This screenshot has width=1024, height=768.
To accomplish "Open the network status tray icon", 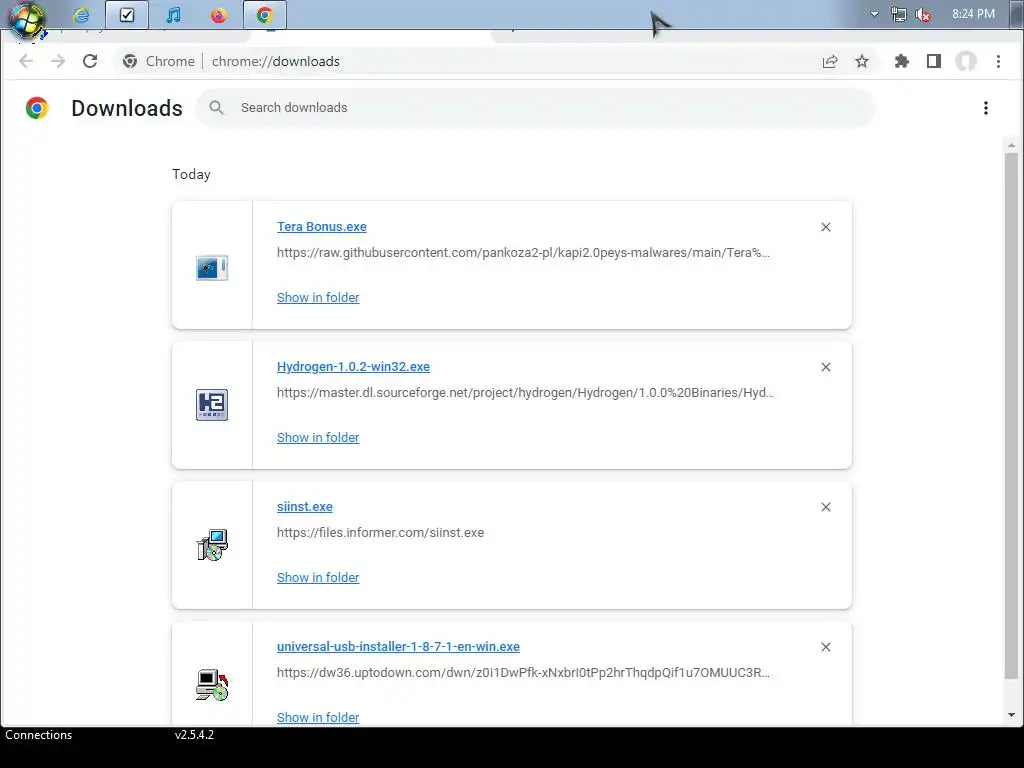I will point(899,14).
